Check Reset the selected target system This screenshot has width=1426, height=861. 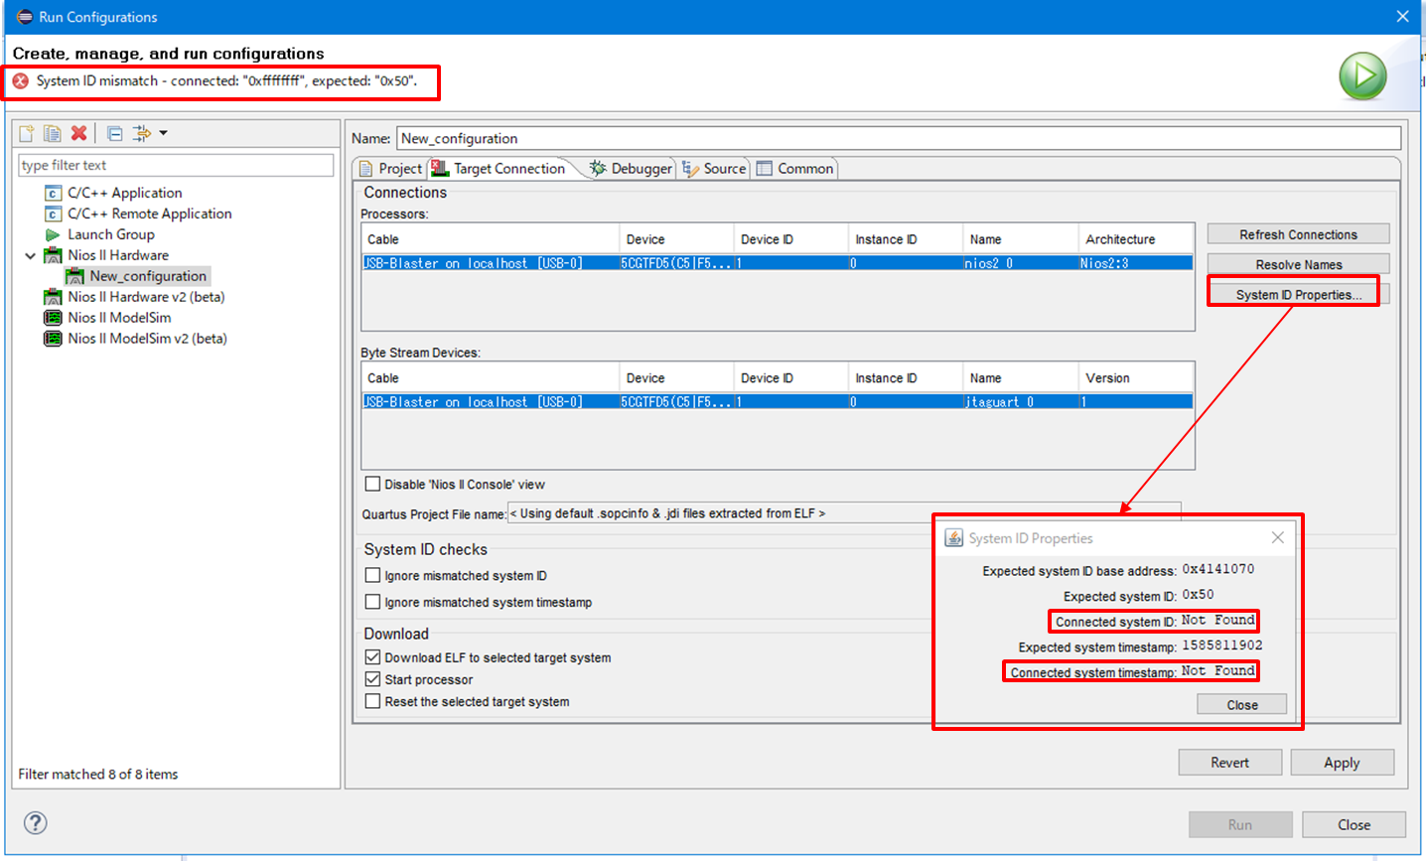point(373,701)
